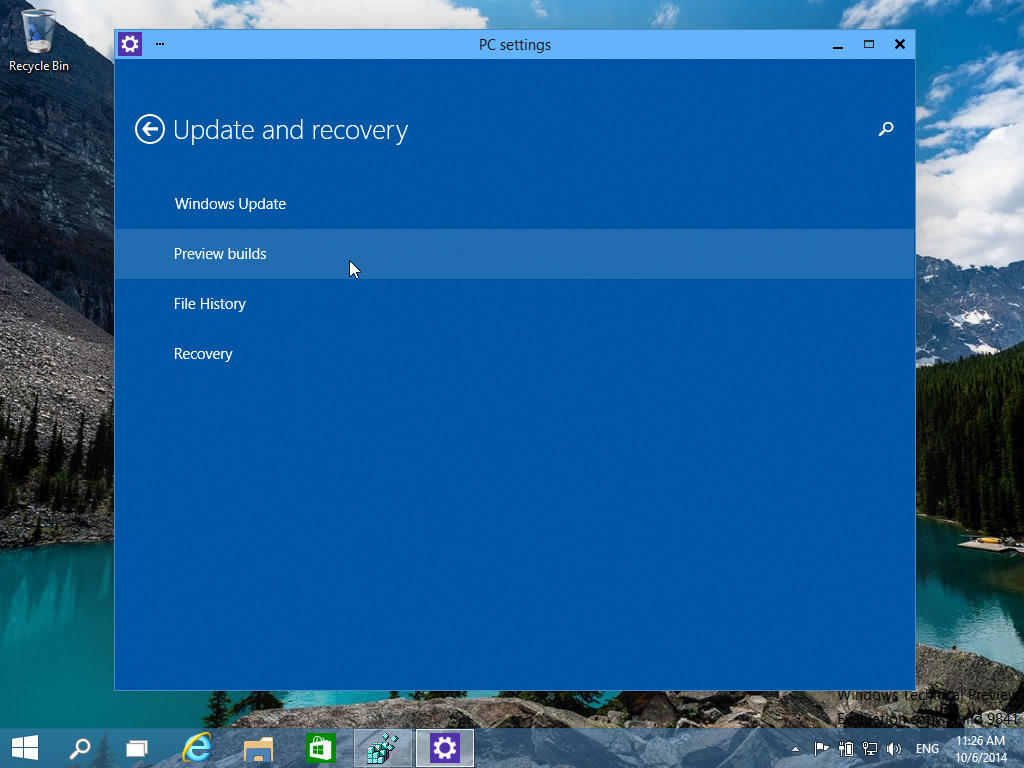The width and height of the screenshot is (1024, 768).
Task: Click the power/battery tray icon
Action: point(846,749)
